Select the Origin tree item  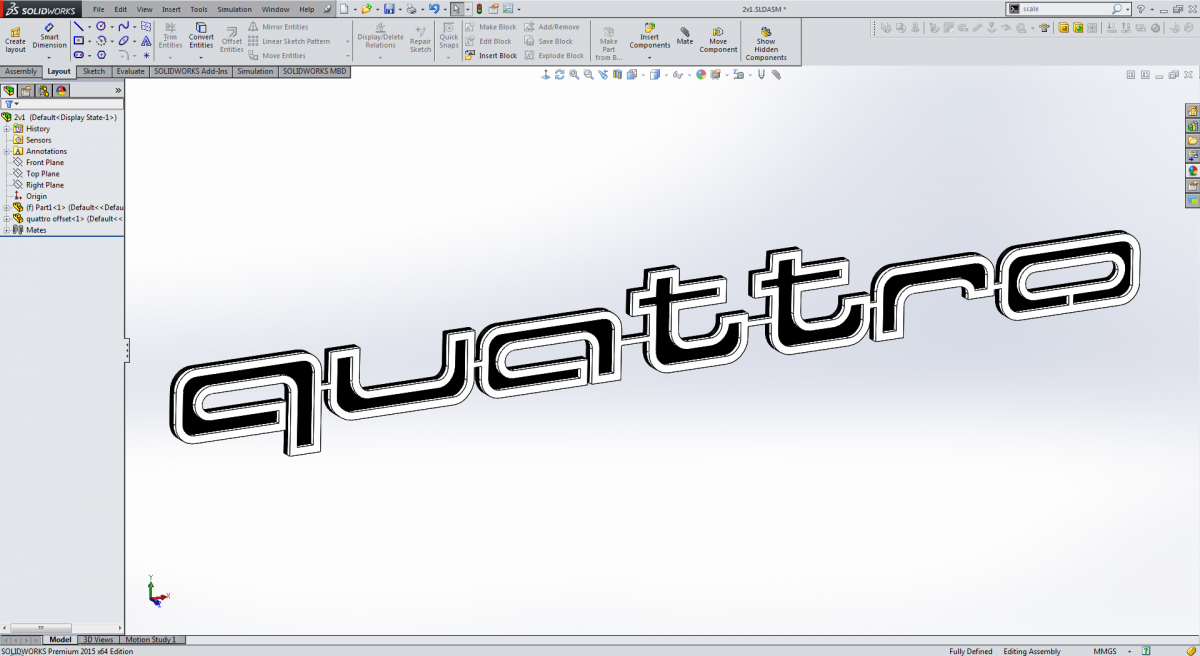30,196
